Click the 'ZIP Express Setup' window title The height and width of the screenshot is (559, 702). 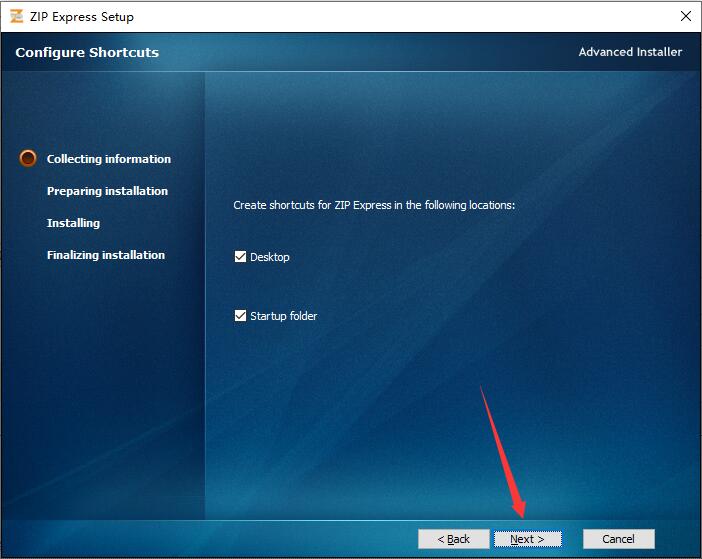pyautogui.click(x=81, y=17)
